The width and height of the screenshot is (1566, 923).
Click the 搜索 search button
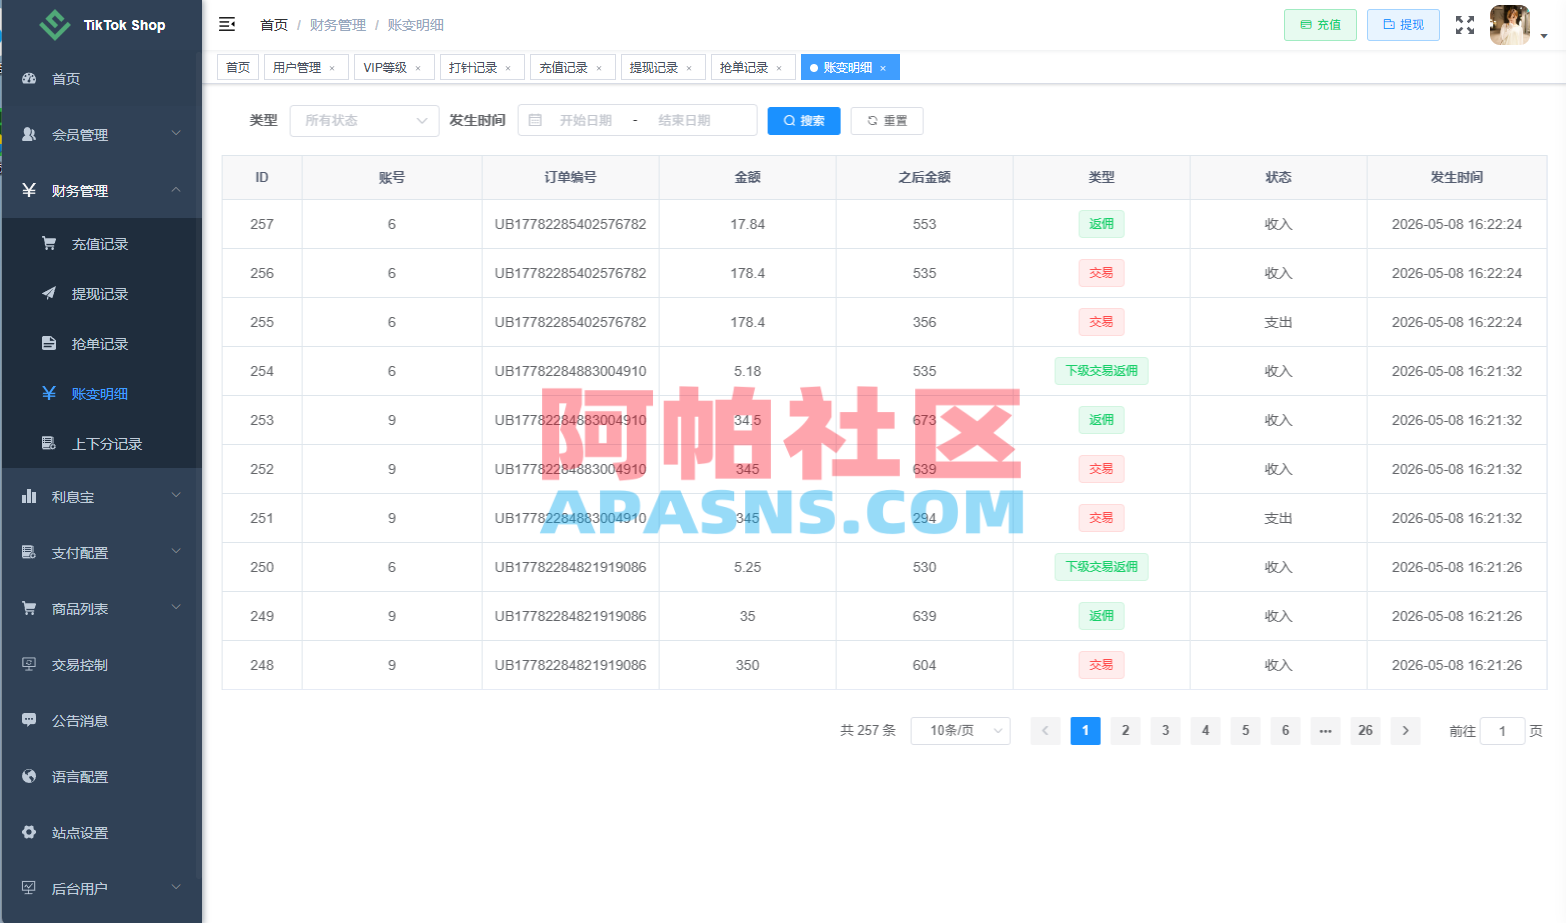click(804, 121)
